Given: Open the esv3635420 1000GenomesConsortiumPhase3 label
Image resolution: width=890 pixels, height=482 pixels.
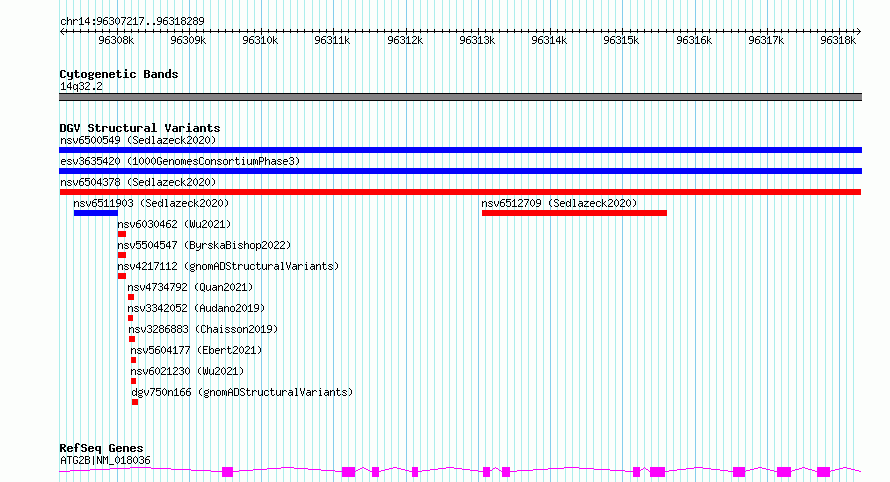Looking at the screenshot, I should [180, 161].
